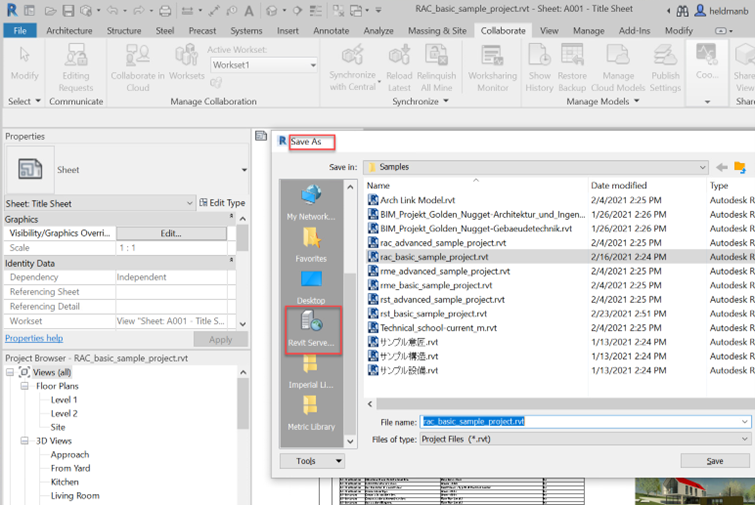This screenshot has height=505, width=755.
Task: Switch to the Structure ribbon tab
Action: (124, 31)
